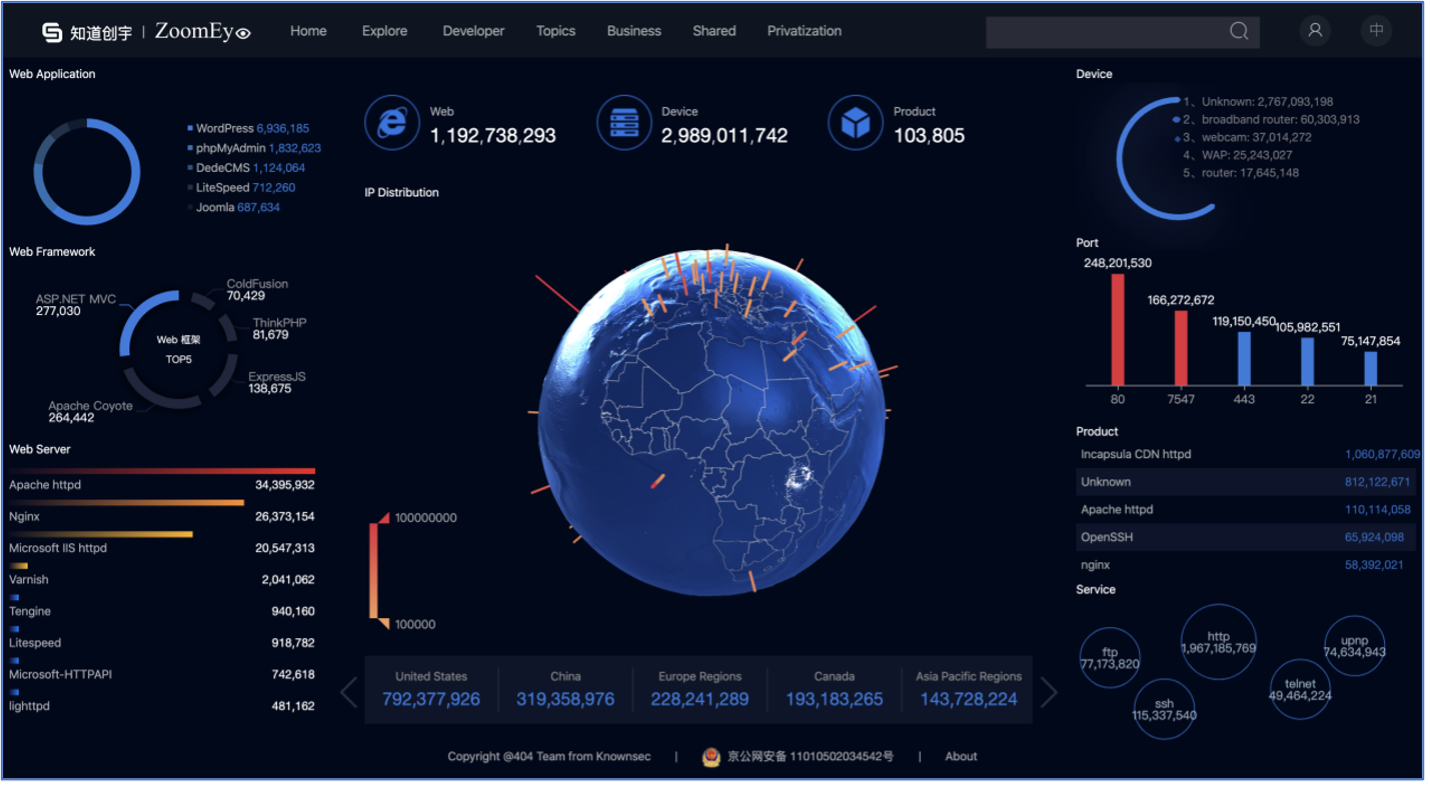Click the Joomla legend entry

tap(233, 208)
